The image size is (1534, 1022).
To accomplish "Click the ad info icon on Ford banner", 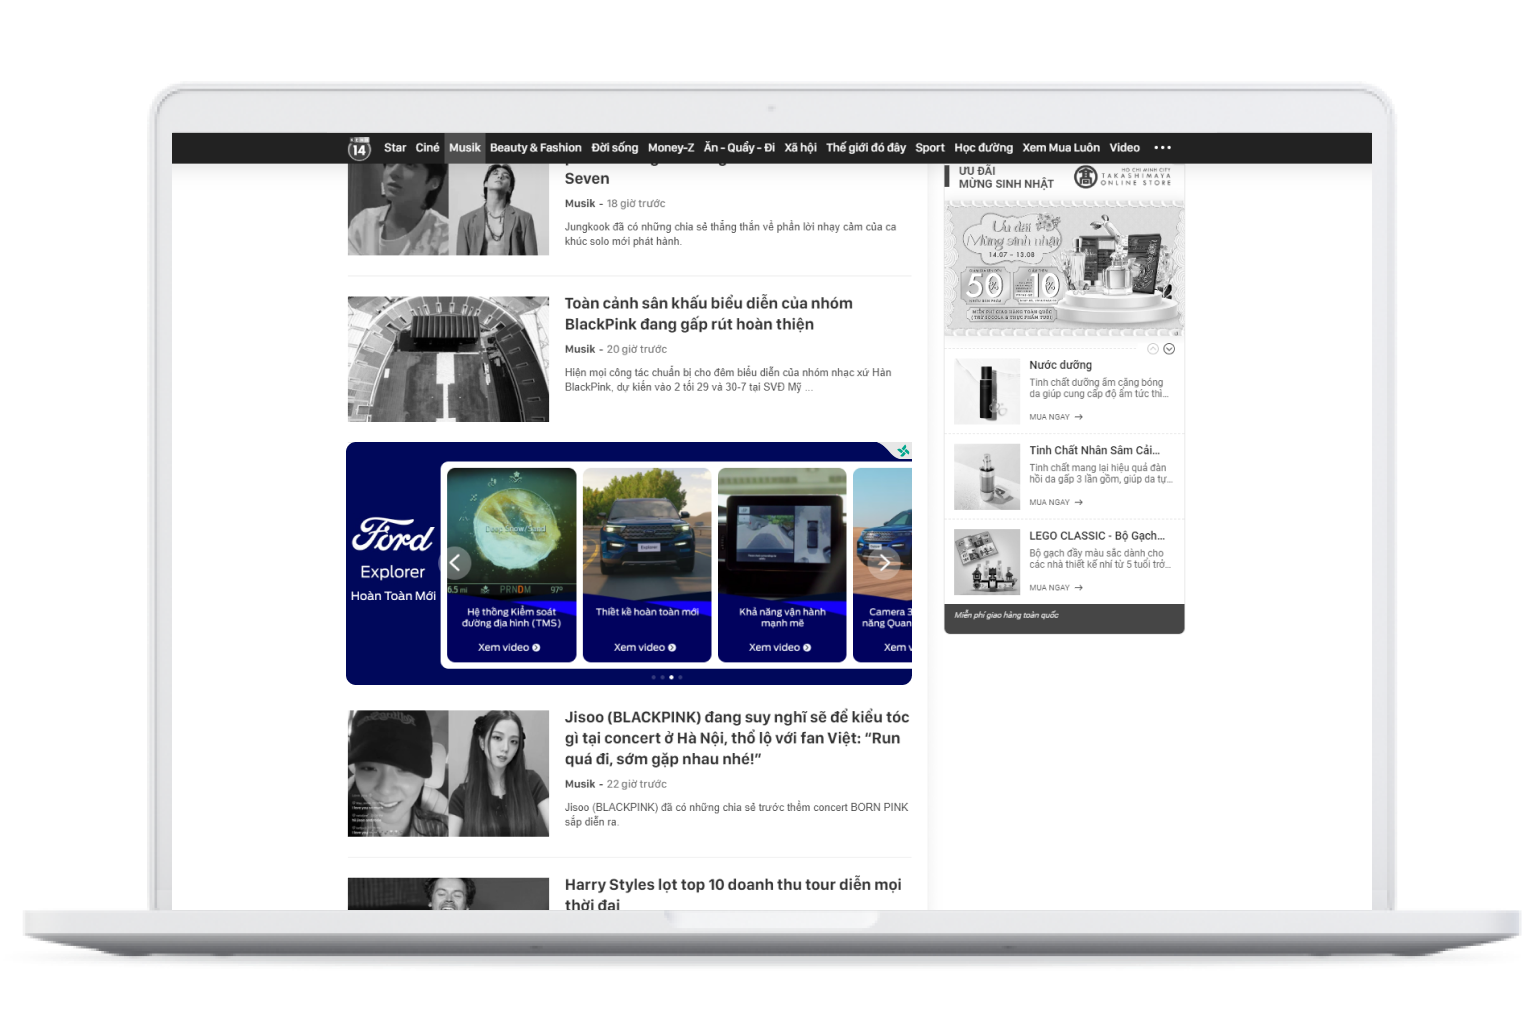I will tap(903, 451).
